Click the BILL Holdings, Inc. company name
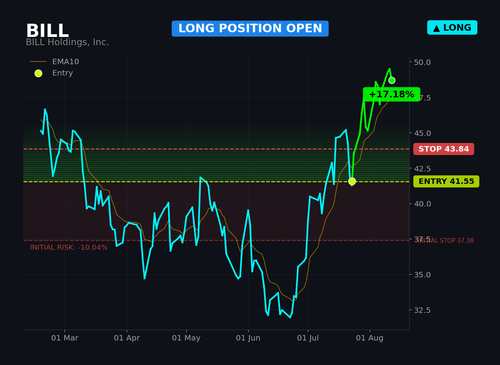Screen dimensions: 500x365 click(67, 42)
